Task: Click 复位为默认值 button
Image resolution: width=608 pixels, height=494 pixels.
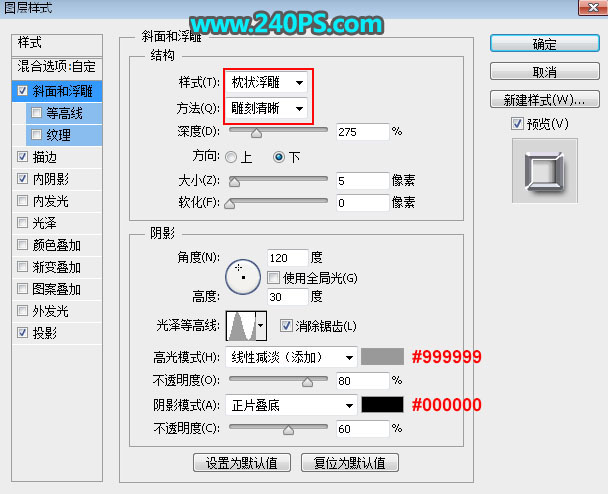Action: 350,463
